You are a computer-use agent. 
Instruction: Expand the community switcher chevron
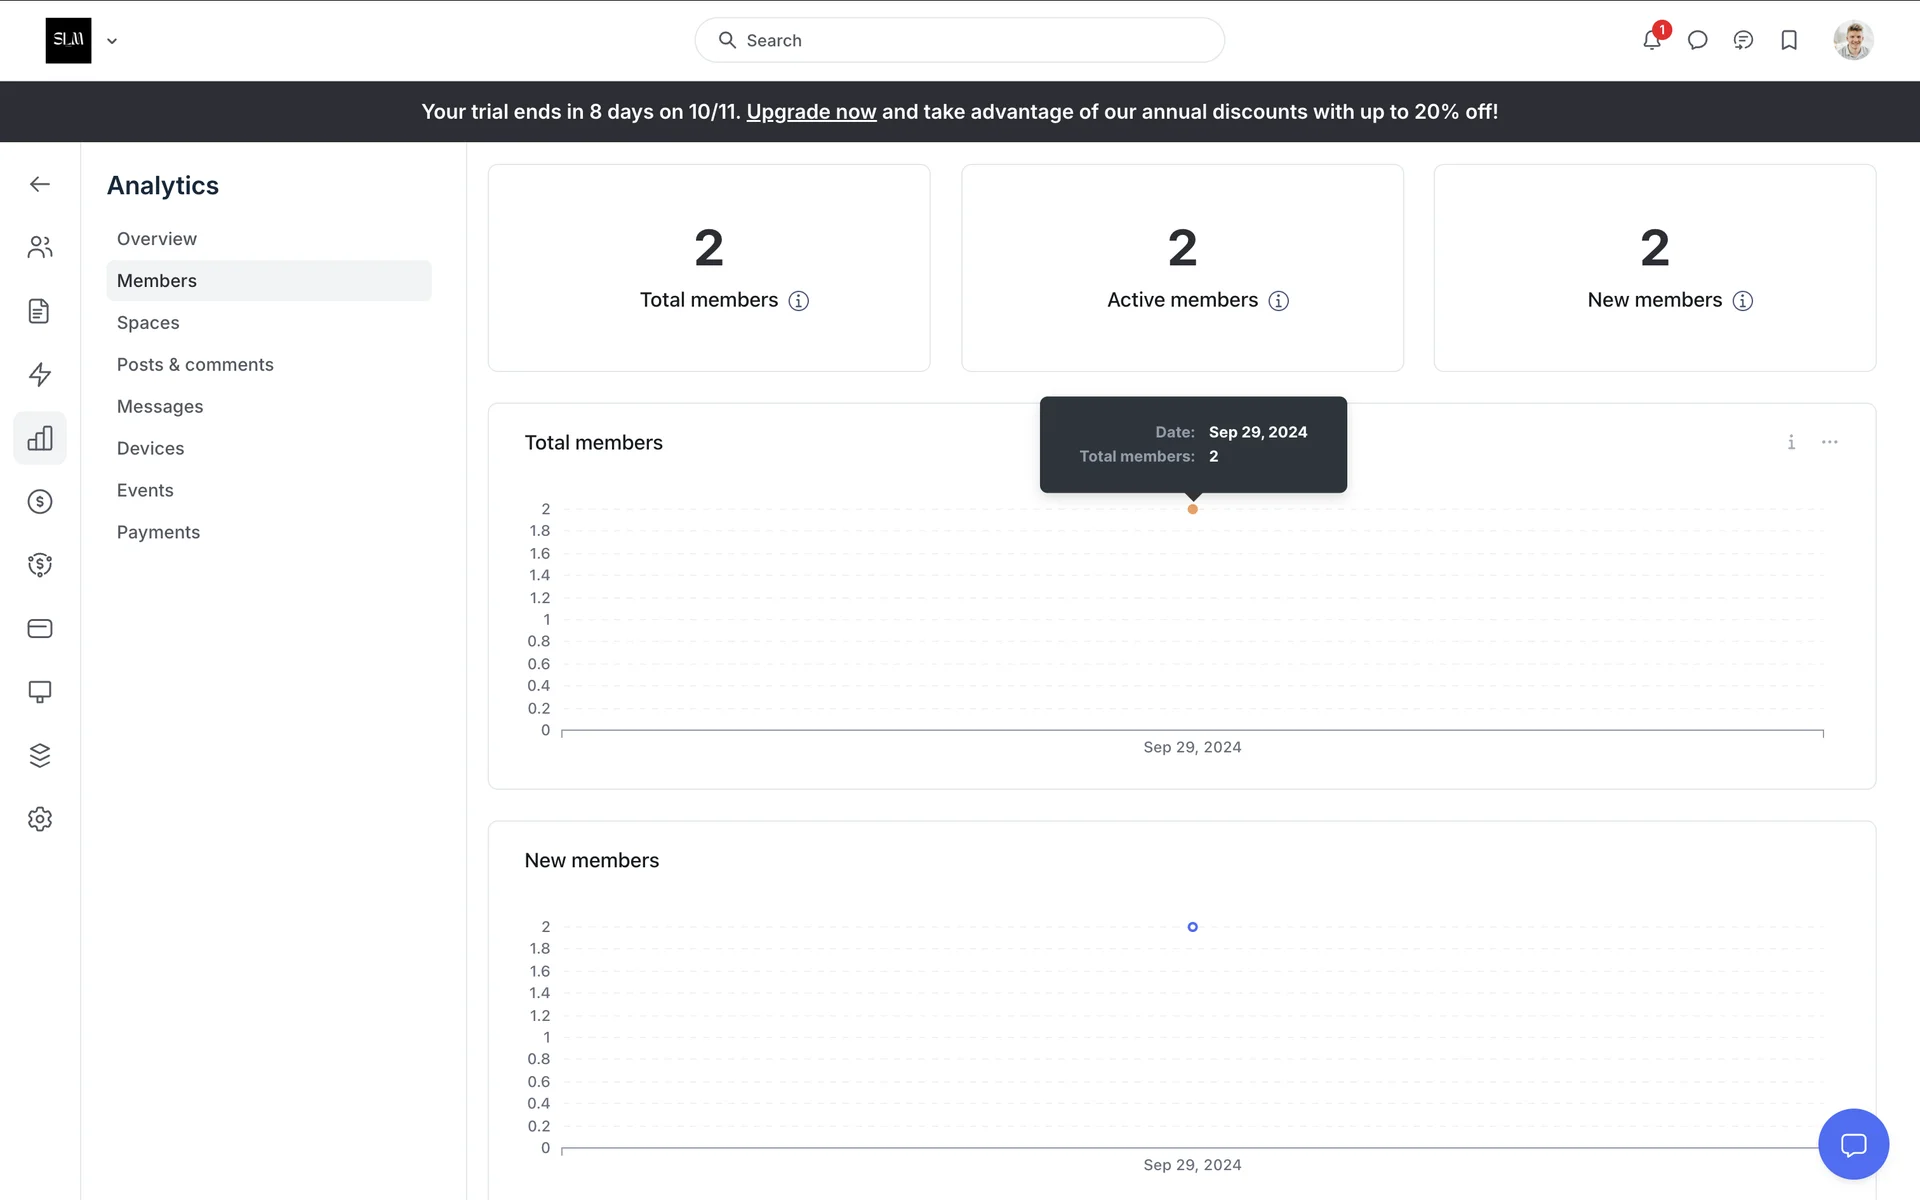112,41
